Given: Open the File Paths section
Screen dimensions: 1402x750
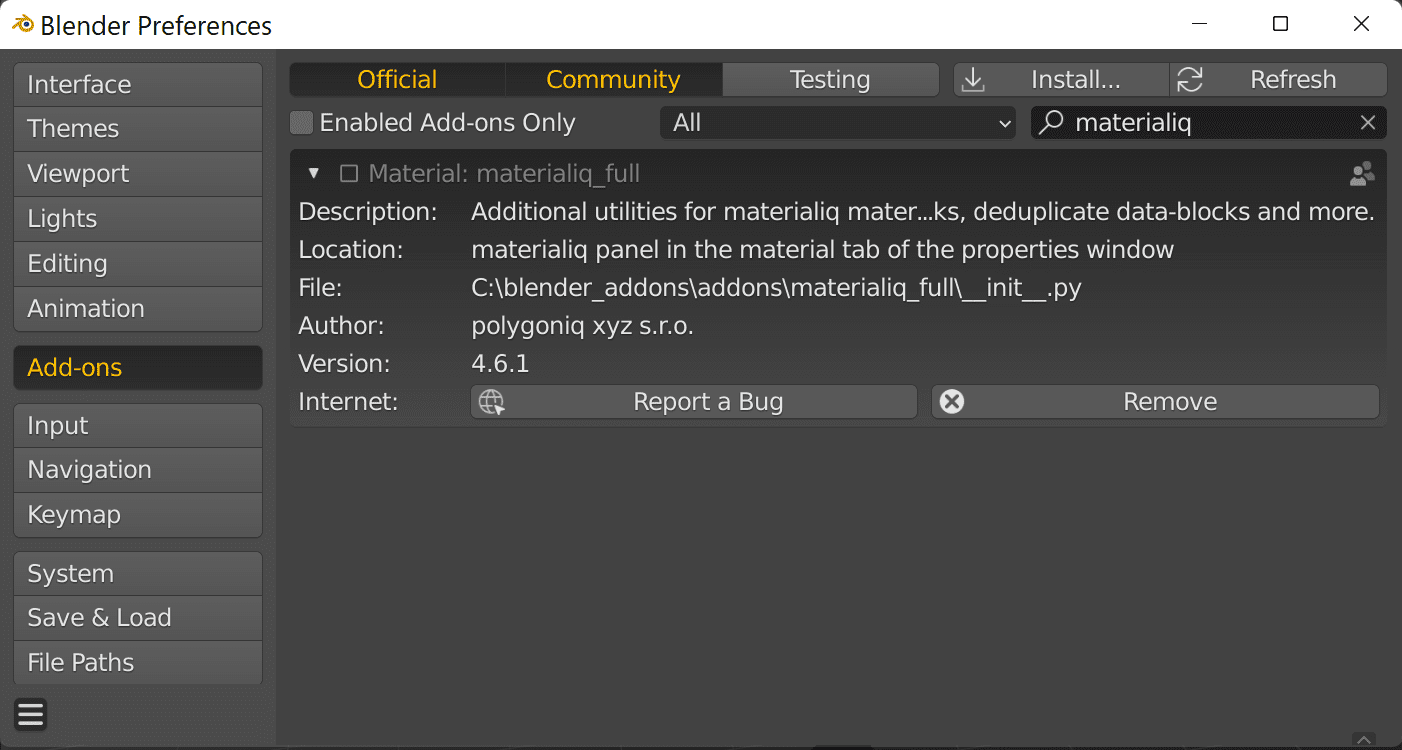Looking at the screenshot, I should 138,663.
